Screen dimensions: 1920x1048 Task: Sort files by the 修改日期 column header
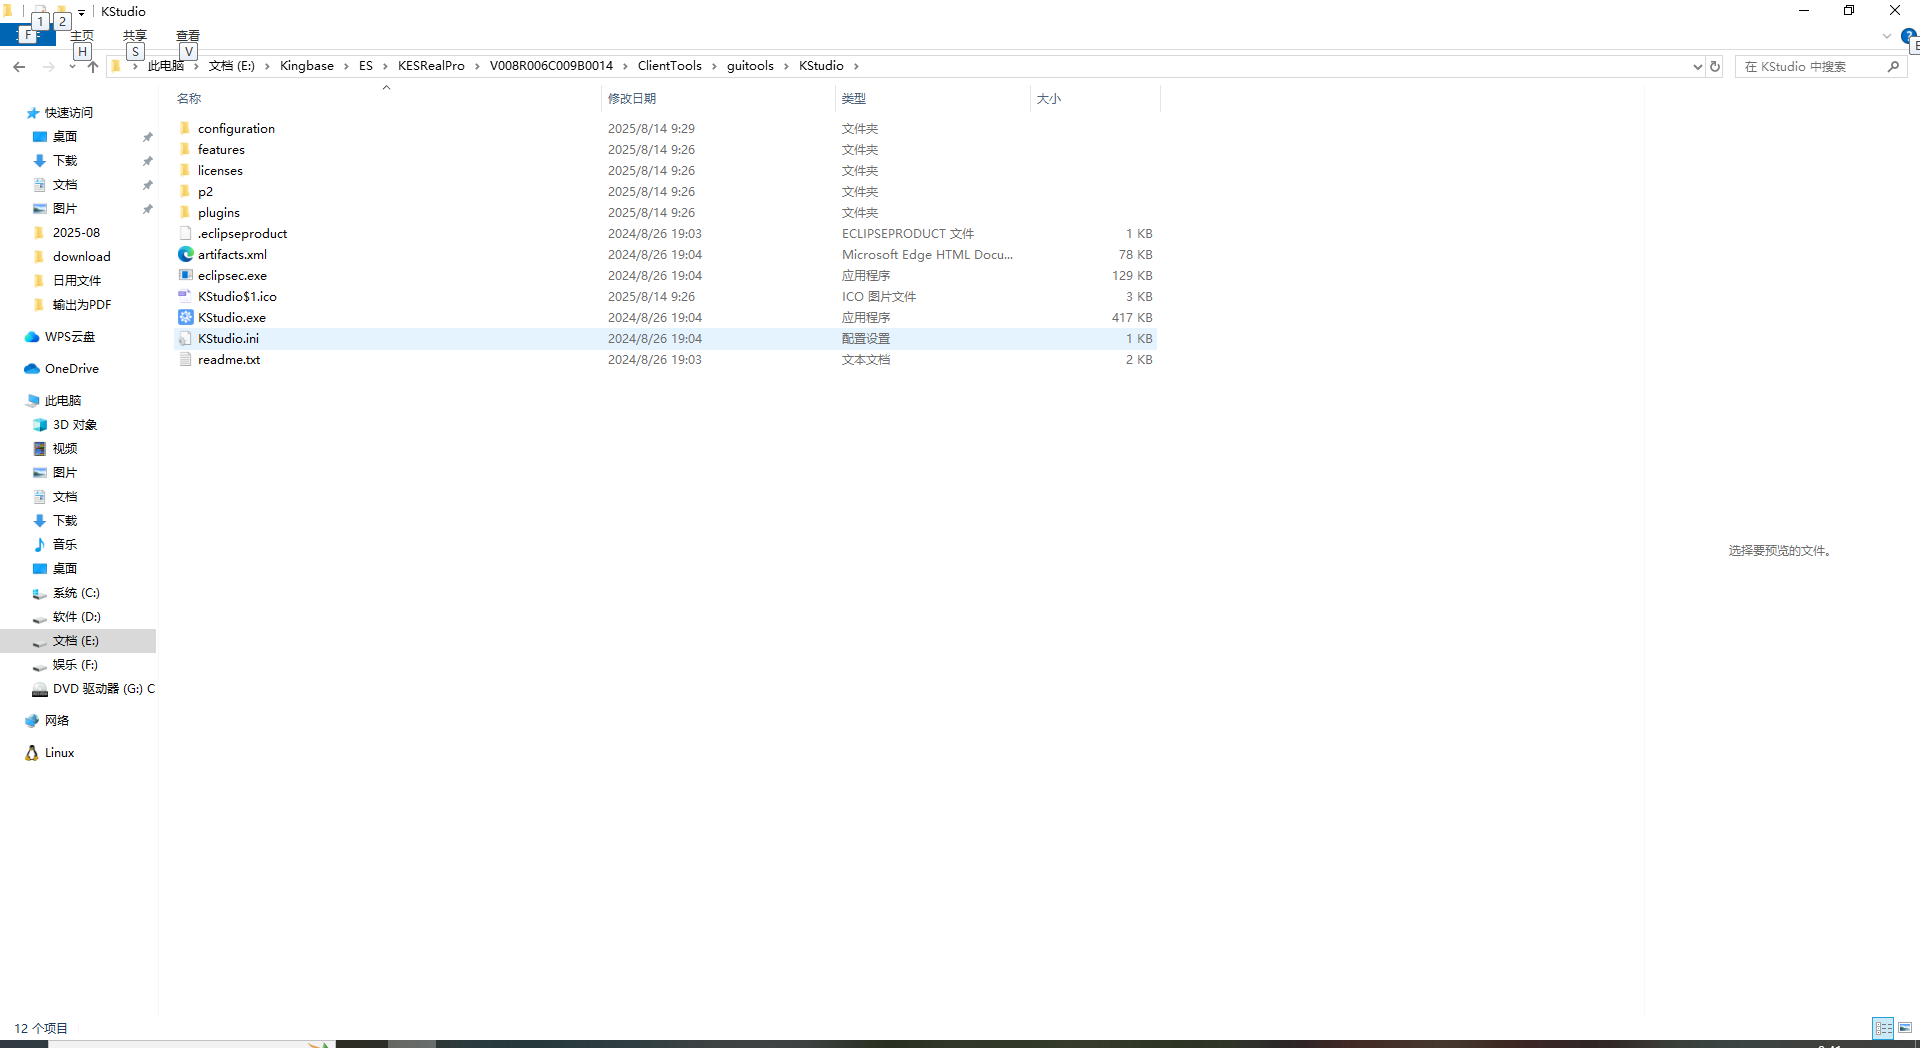pyautogui.click(x=632, y=98)
